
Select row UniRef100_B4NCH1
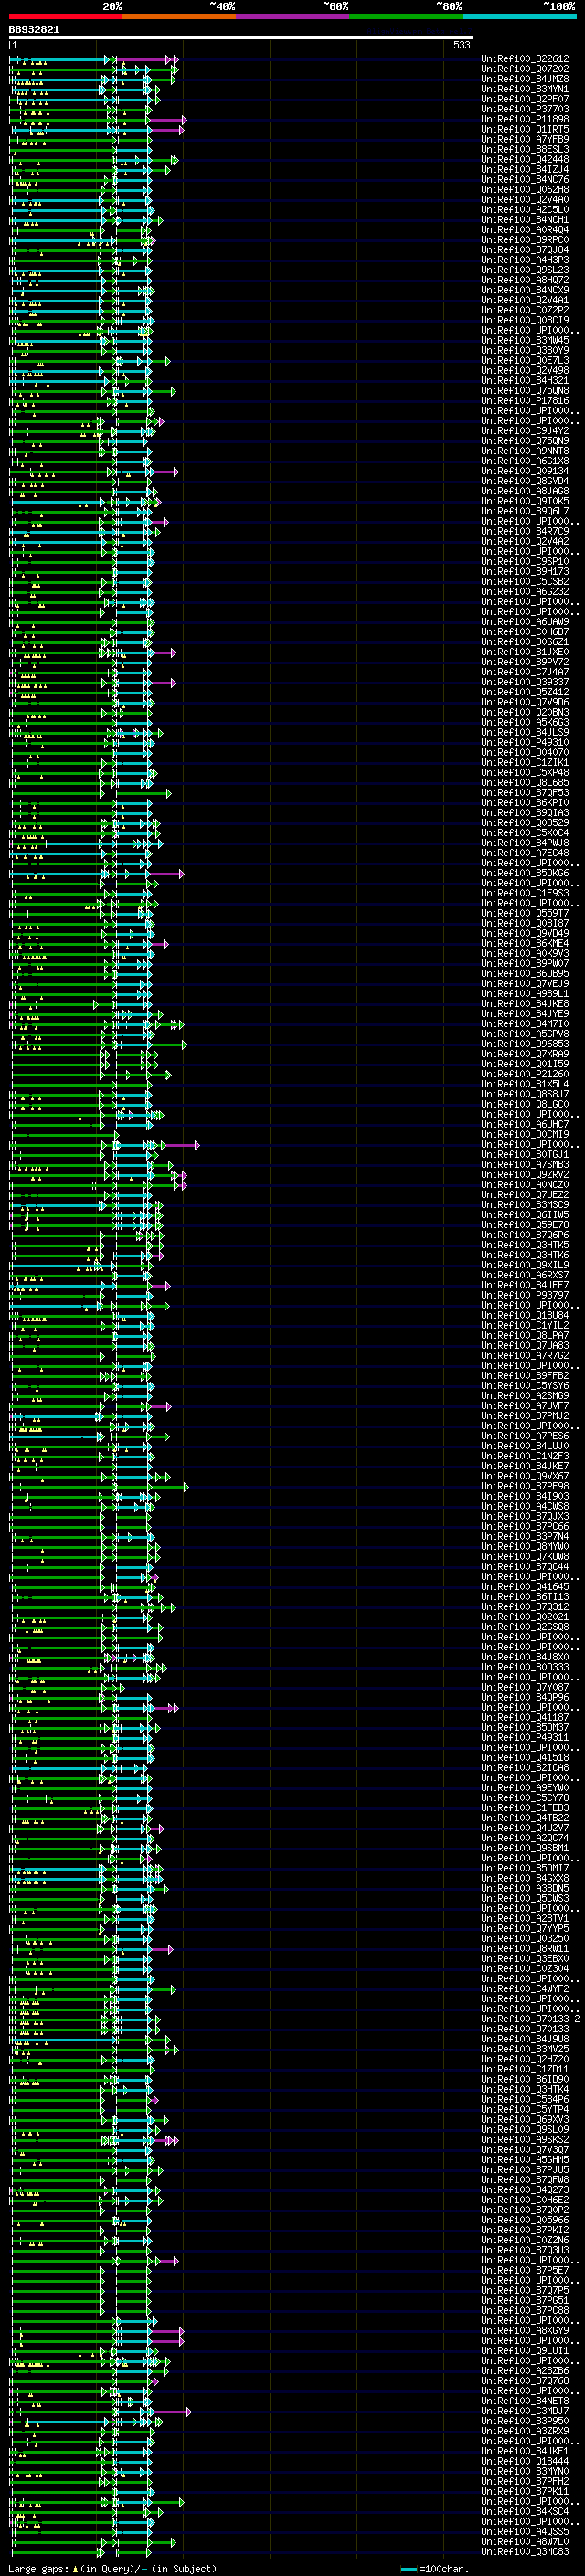click(525, 219)
